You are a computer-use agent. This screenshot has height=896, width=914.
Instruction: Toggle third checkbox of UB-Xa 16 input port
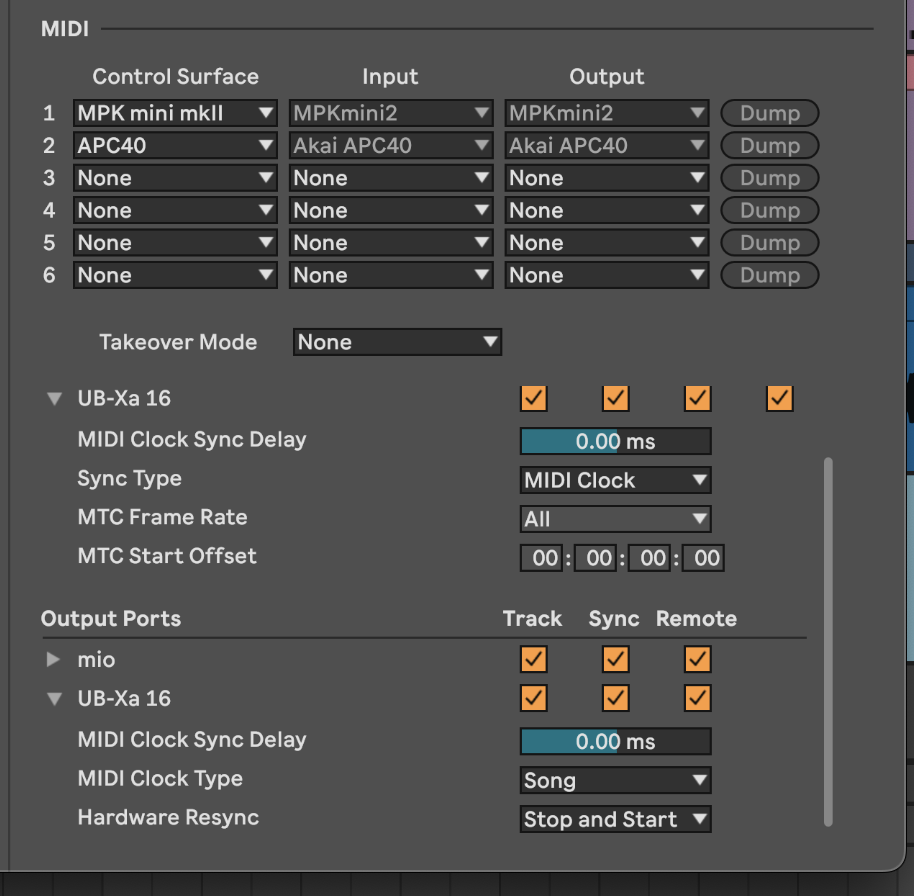(x=698, y=399)
